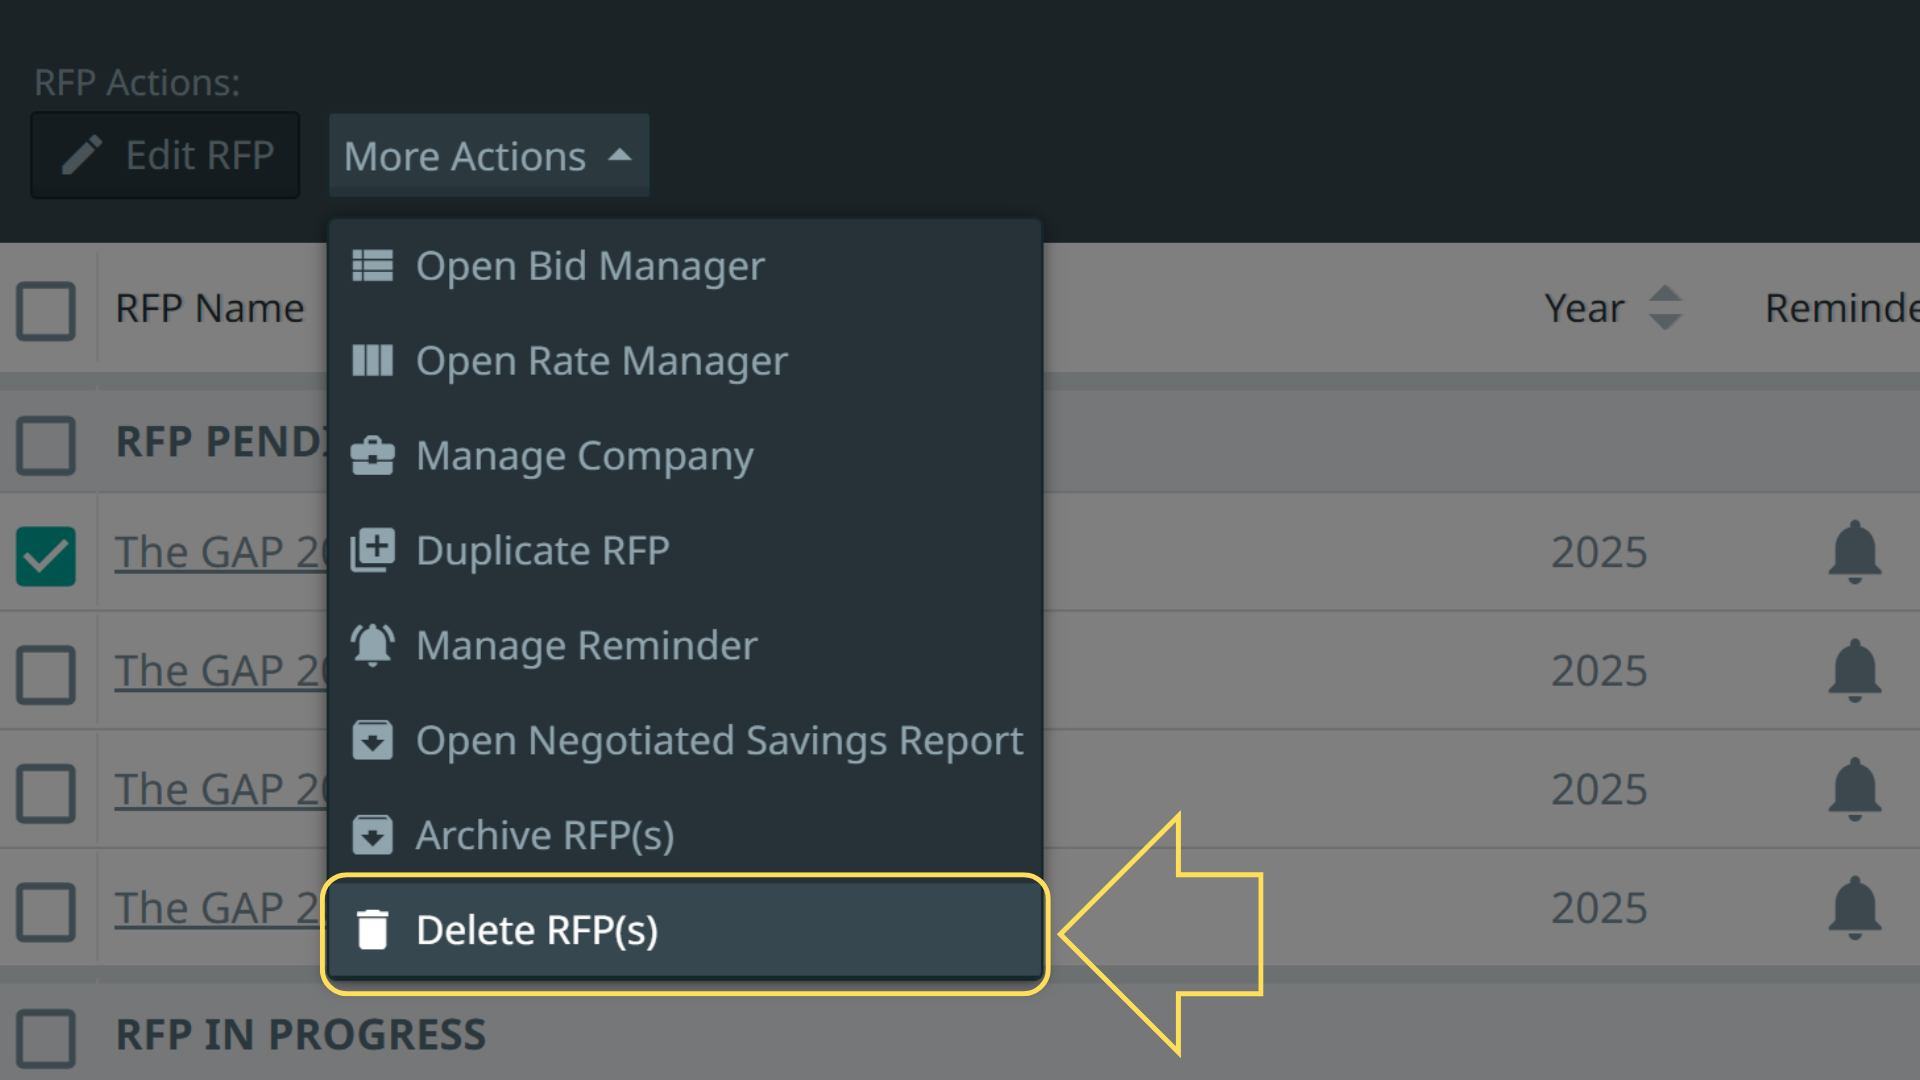The image size is (1920, 1080).
Task: Click the Archive RFP(s) box icon
Action: tap(372, 835)
